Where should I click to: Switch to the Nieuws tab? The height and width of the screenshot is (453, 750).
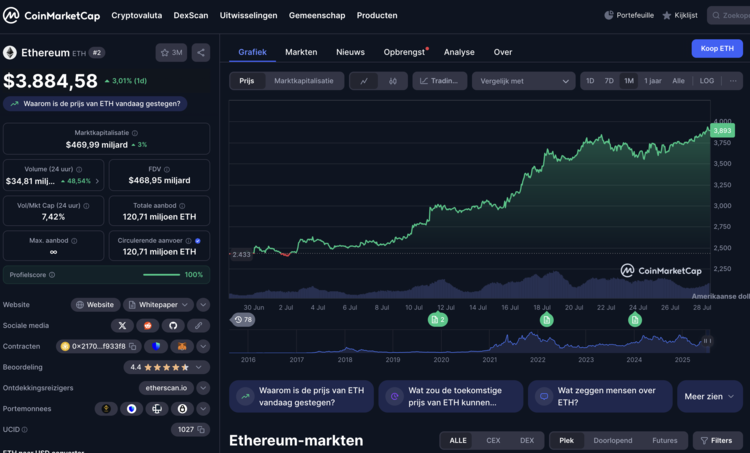pyautogui.click(x=350, y=52)
